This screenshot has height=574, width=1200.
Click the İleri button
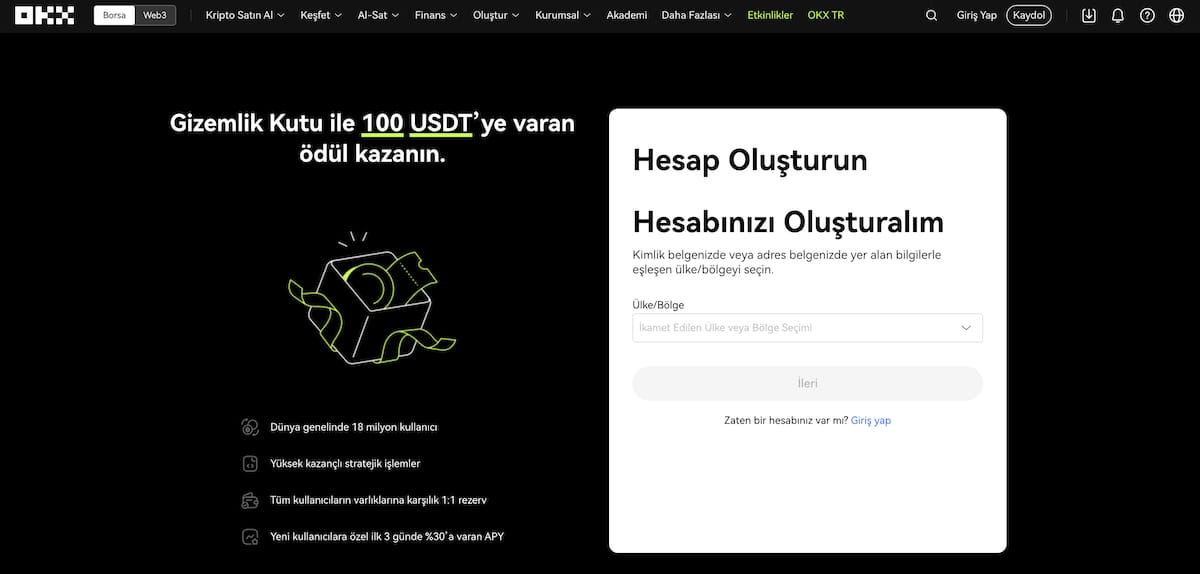click(807, 383)
